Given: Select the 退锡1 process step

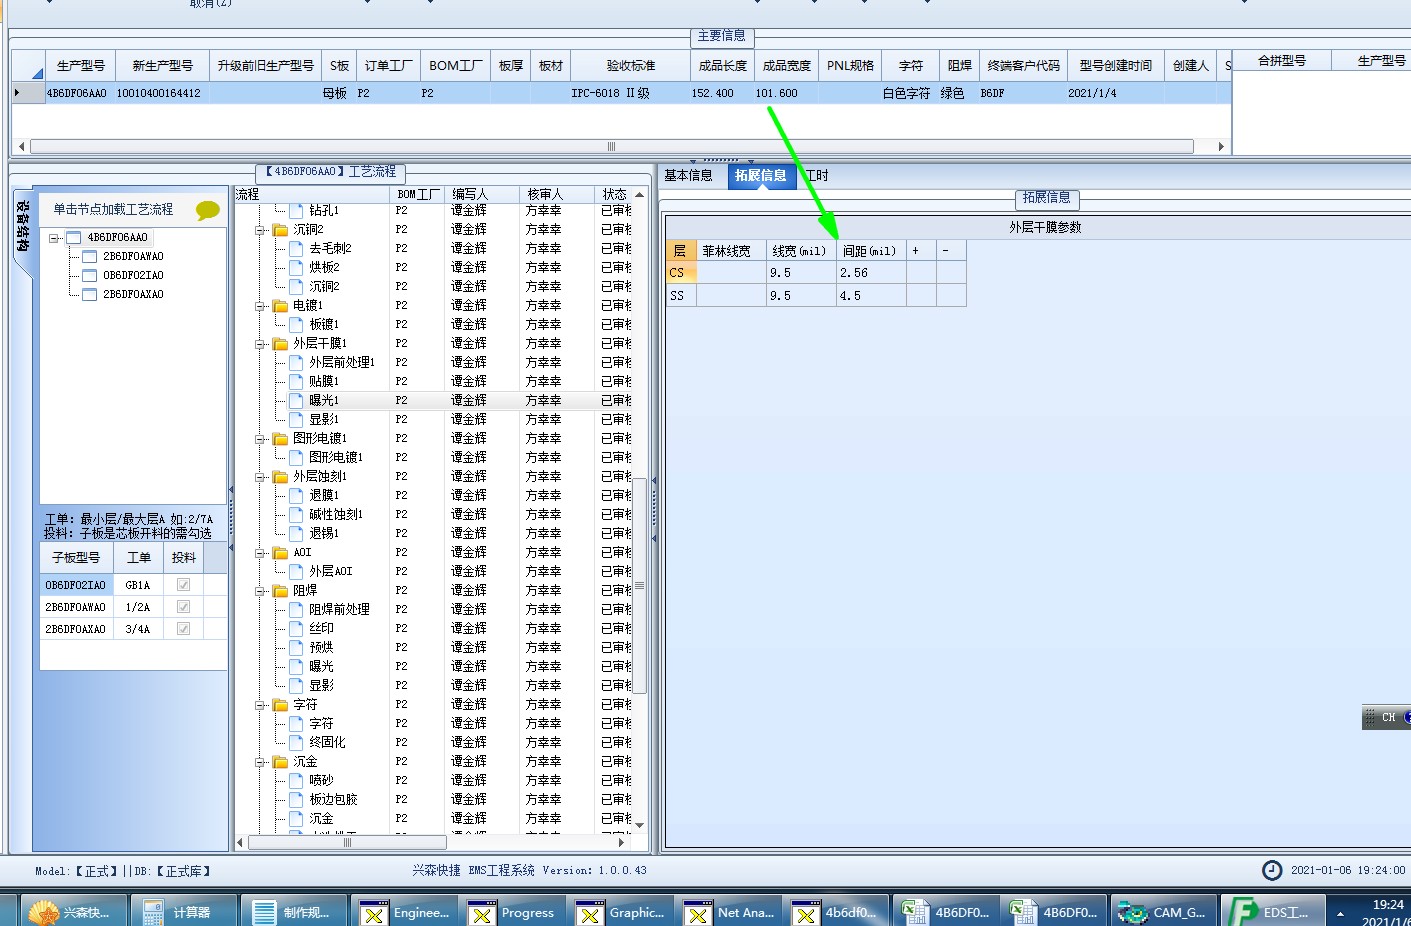Looking at the screenshot, I should pyautogui.click(x=323, y=533).
